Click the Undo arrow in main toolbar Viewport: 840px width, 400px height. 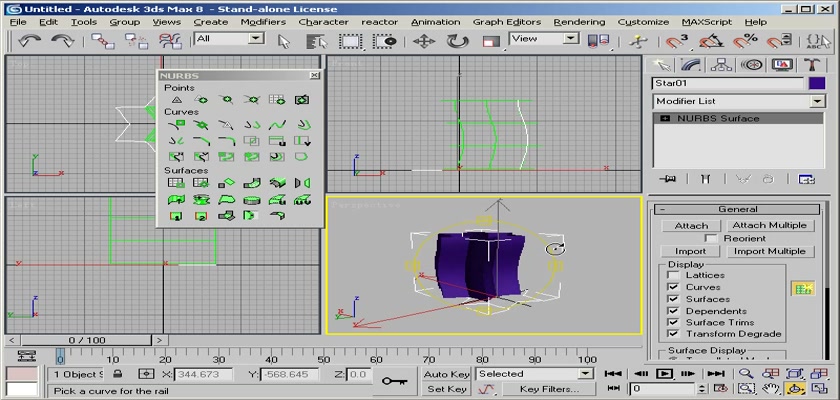coord(29,41)
